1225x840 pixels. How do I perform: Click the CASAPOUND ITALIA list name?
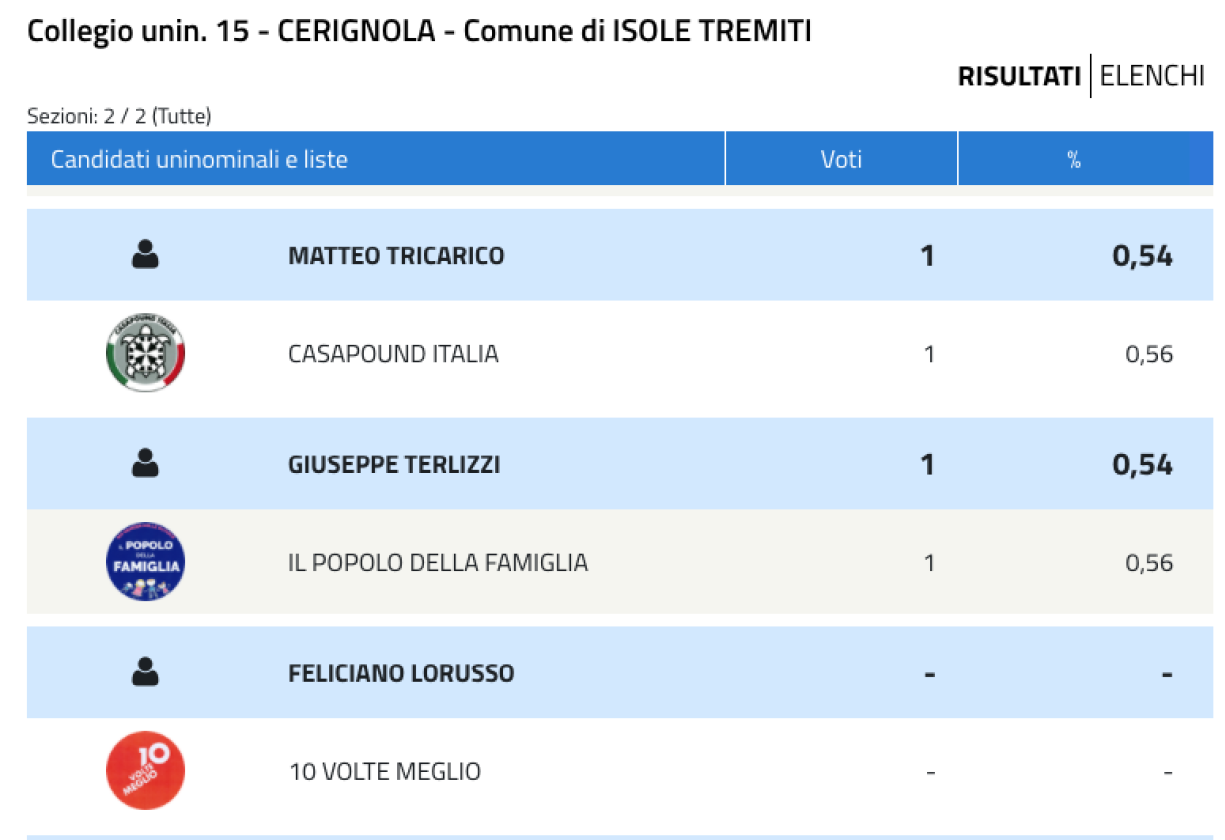[393, 354]
